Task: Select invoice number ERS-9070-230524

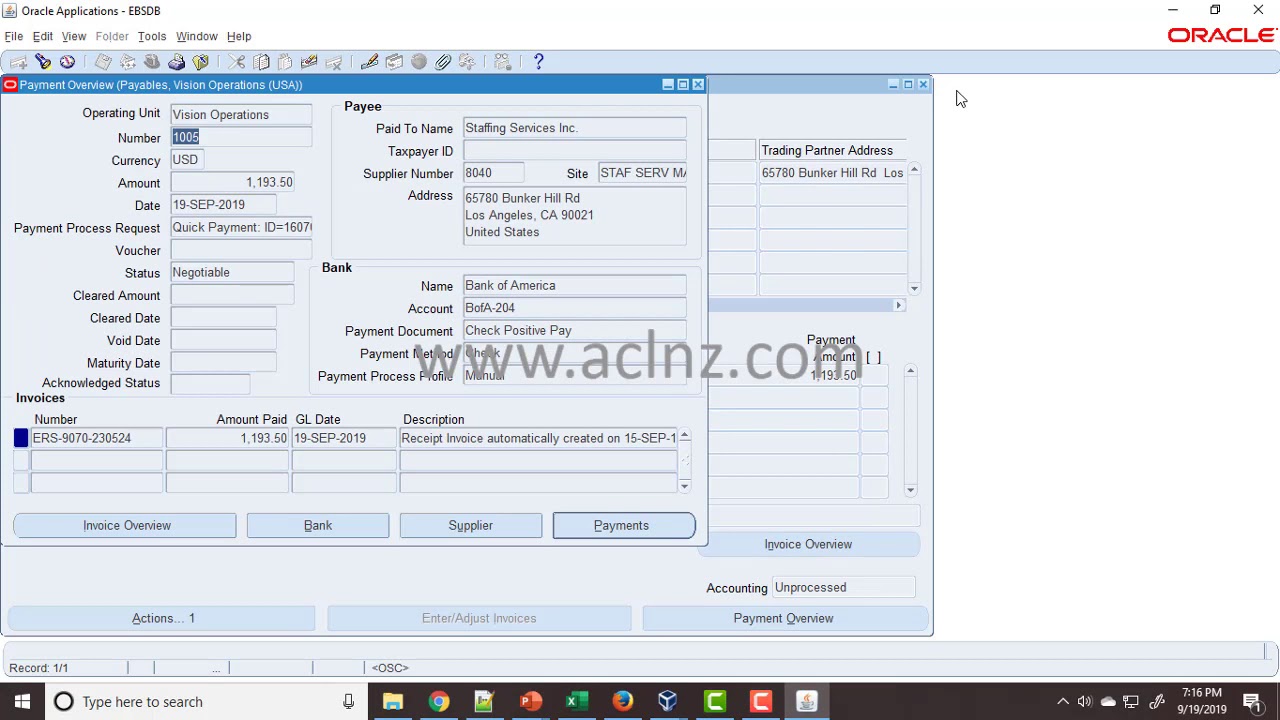Action: pos(97,438)
